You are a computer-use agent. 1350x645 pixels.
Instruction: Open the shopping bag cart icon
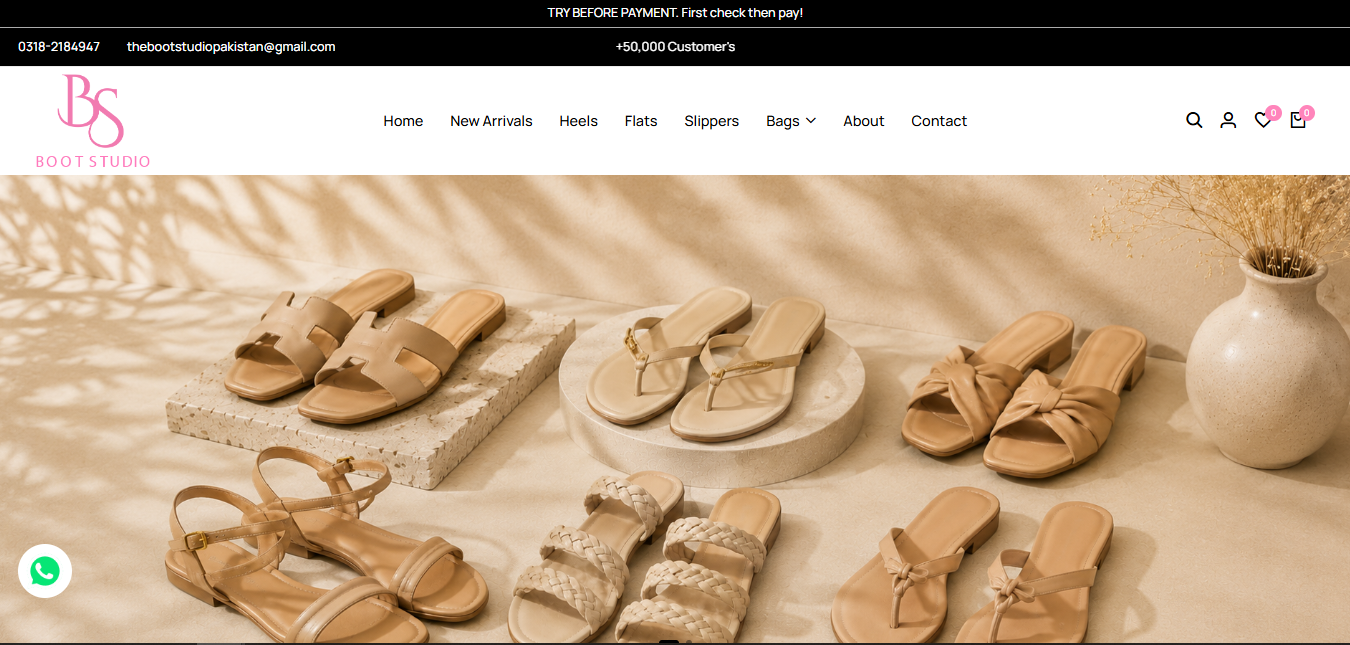pos(1298,120)
